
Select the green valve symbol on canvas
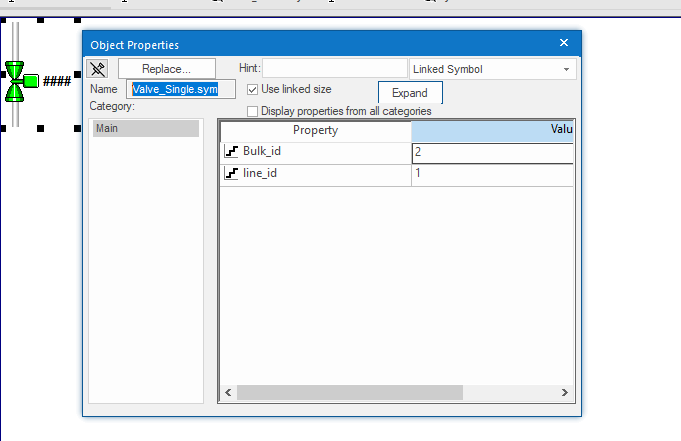click(x=17, y=81)
